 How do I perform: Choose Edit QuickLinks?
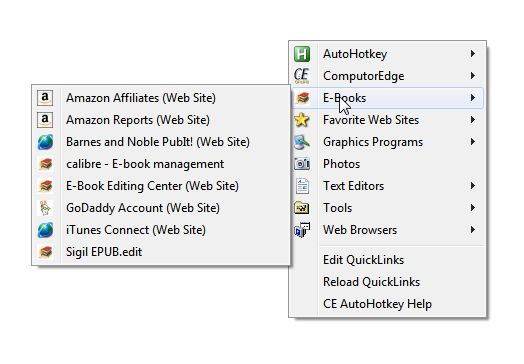coord(364,260)
